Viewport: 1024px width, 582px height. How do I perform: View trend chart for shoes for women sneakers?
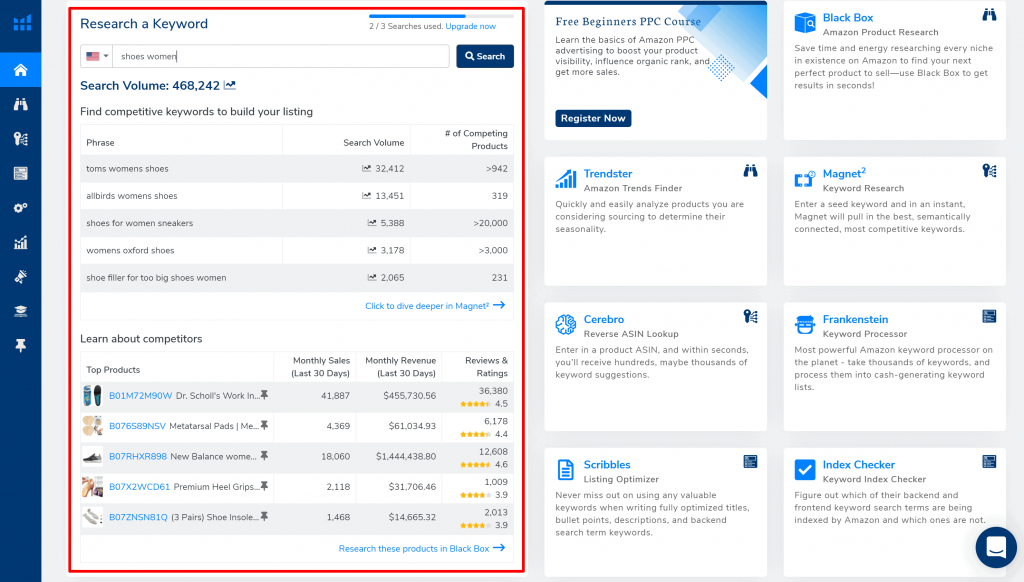[x=372, y=223]
